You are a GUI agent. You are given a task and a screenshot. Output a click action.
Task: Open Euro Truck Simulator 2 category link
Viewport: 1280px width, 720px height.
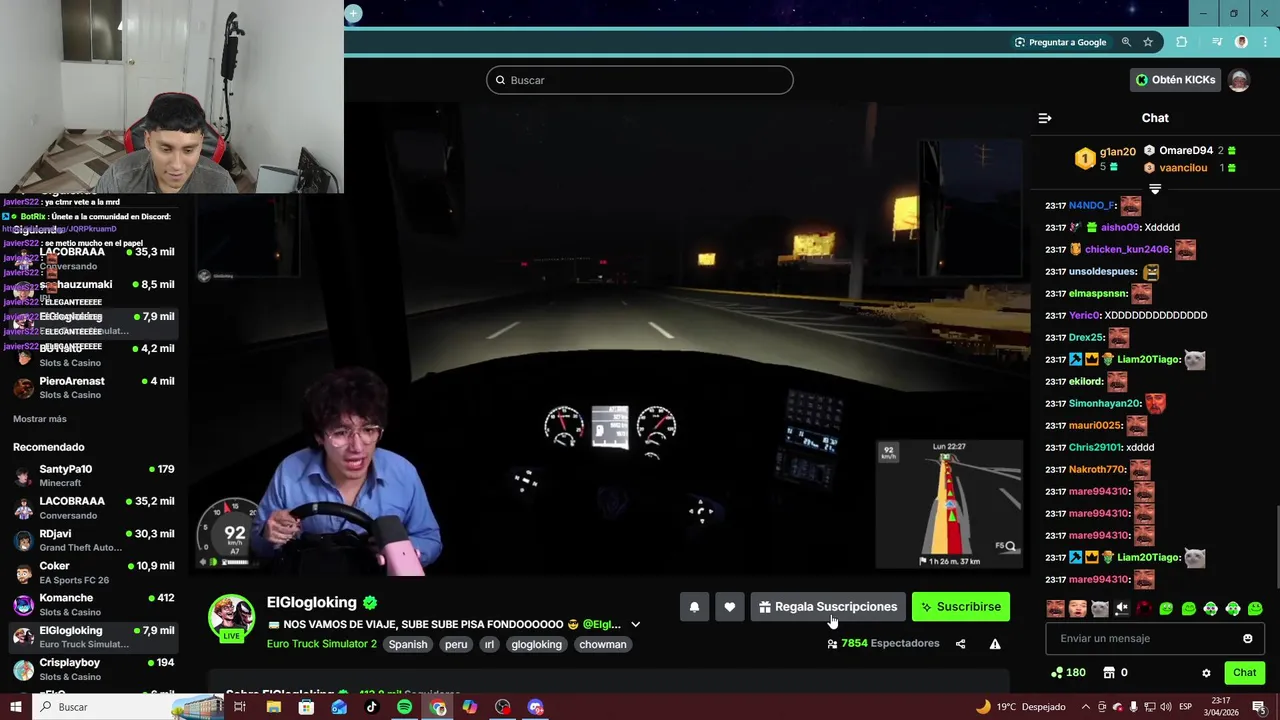click(322, 644)
